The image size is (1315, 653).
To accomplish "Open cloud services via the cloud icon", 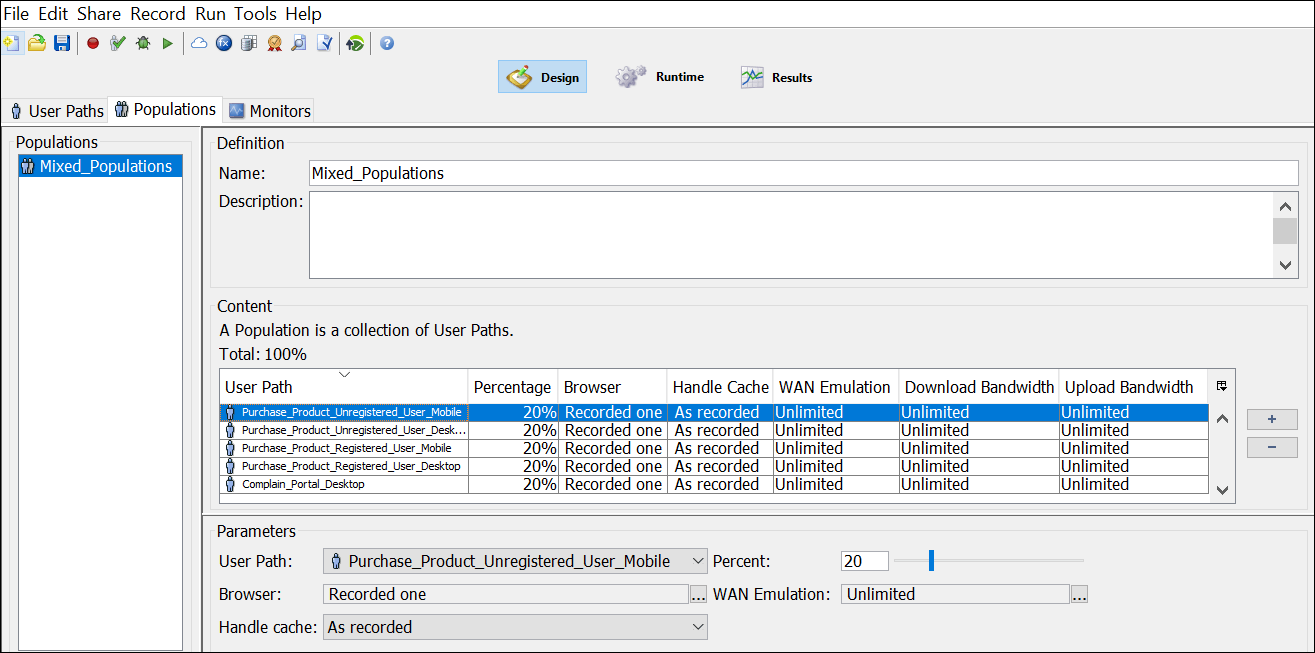I will click(x=199, y=43).
